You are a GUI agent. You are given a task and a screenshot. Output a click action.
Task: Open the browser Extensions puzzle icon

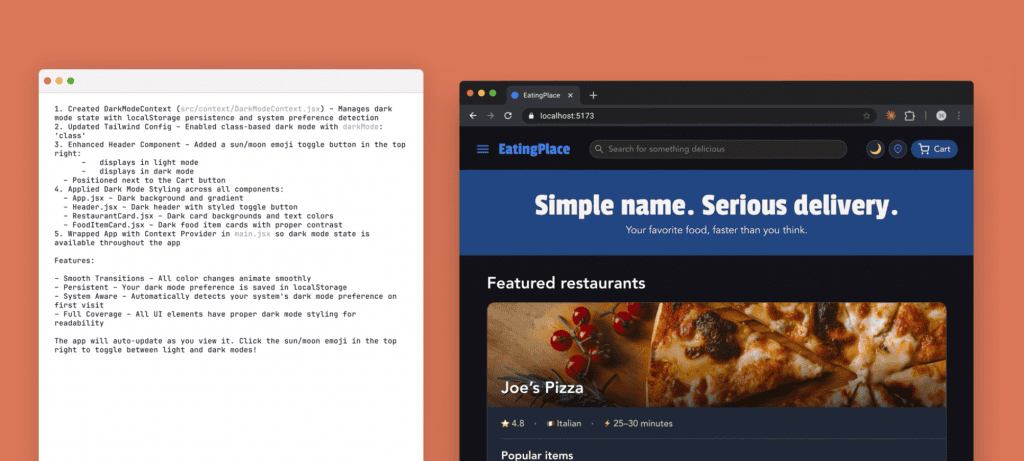(910, 116)
